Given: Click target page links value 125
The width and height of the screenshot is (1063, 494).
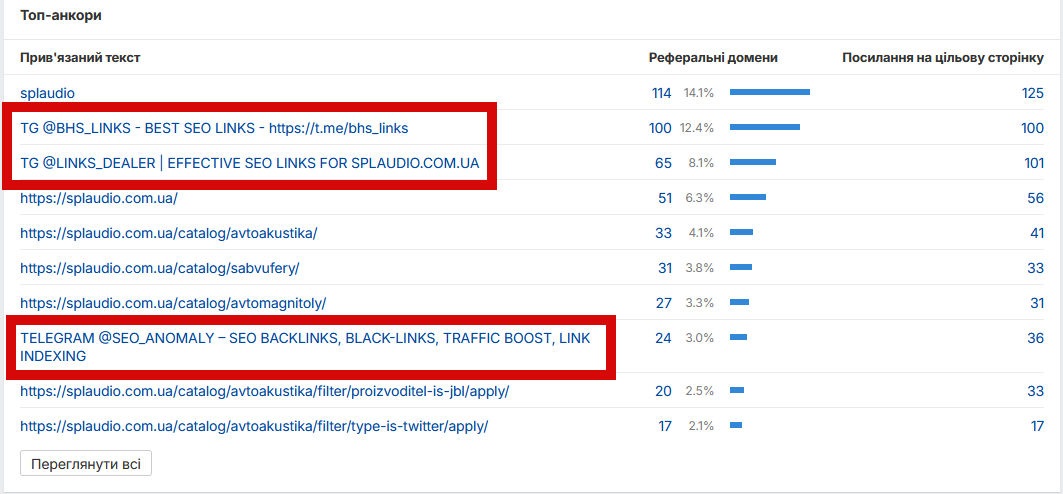Looking at the screenshot, I should pyautogui.click(x=1032, y=93).
